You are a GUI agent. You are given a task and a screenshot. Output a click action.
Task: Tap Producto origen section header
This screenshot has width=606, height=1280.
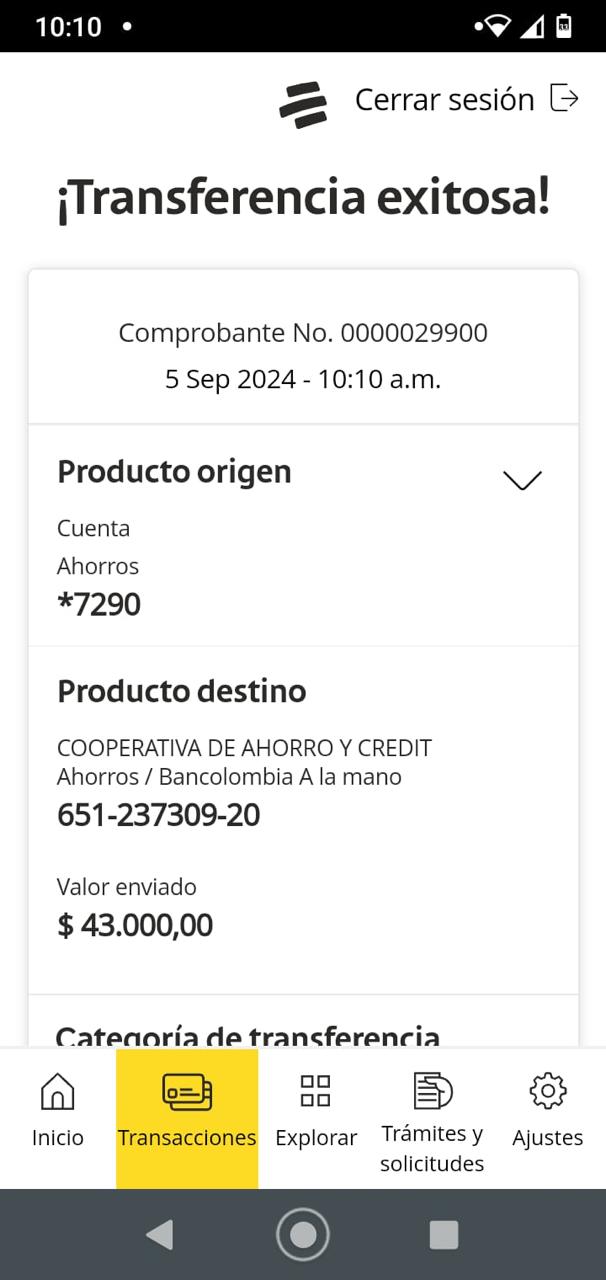174,471
